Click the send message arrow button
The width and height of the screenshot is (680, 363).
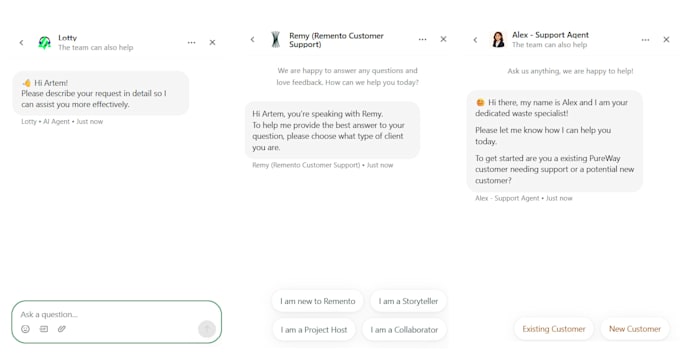click(207, 329)
